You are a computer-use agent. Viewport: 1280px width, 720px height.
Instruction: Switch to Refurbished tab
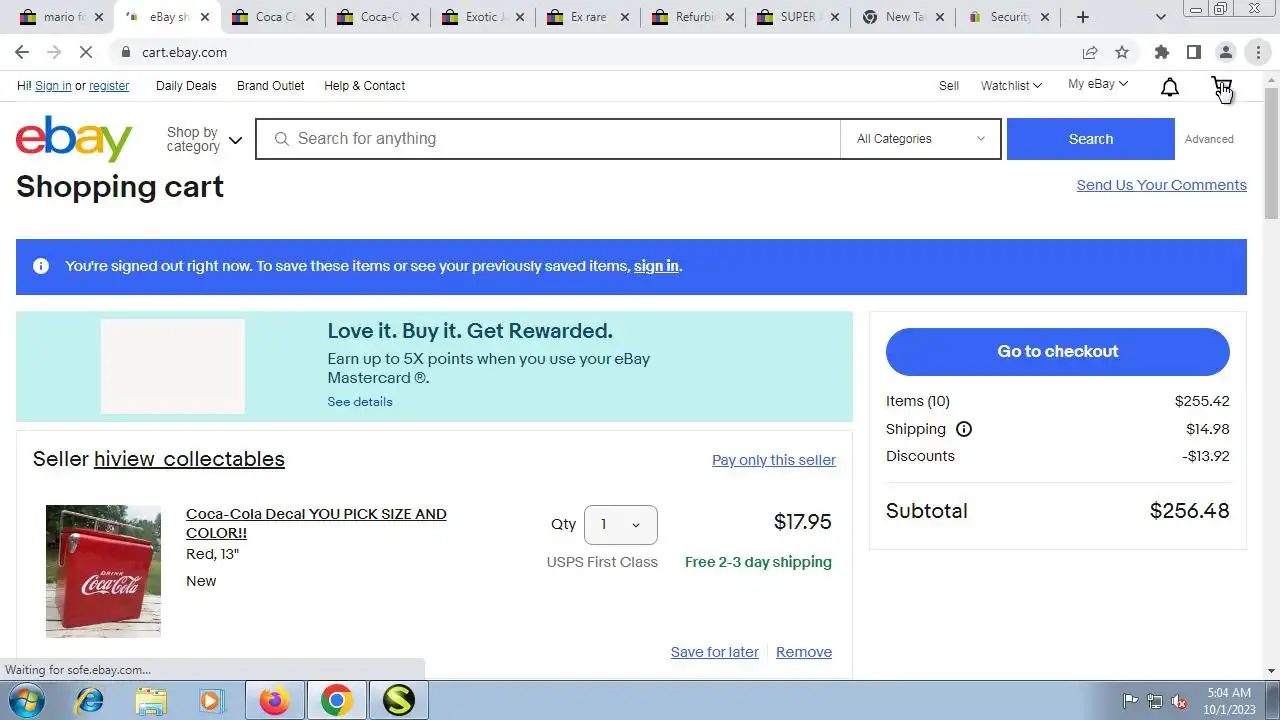pos(692,17)
